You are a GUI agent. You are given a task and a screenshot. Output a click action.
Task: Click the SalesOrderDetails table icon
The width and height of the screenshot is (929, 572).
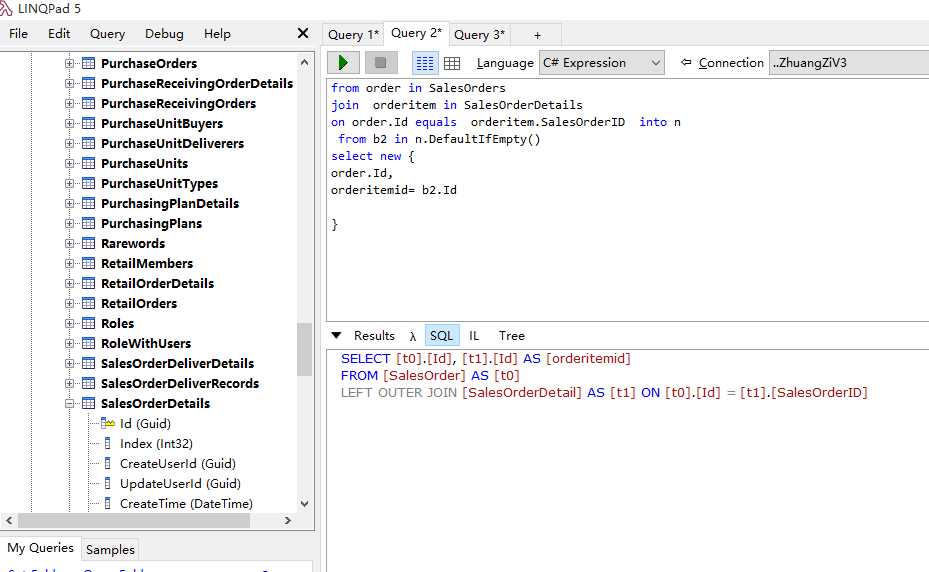pos(88,404)
